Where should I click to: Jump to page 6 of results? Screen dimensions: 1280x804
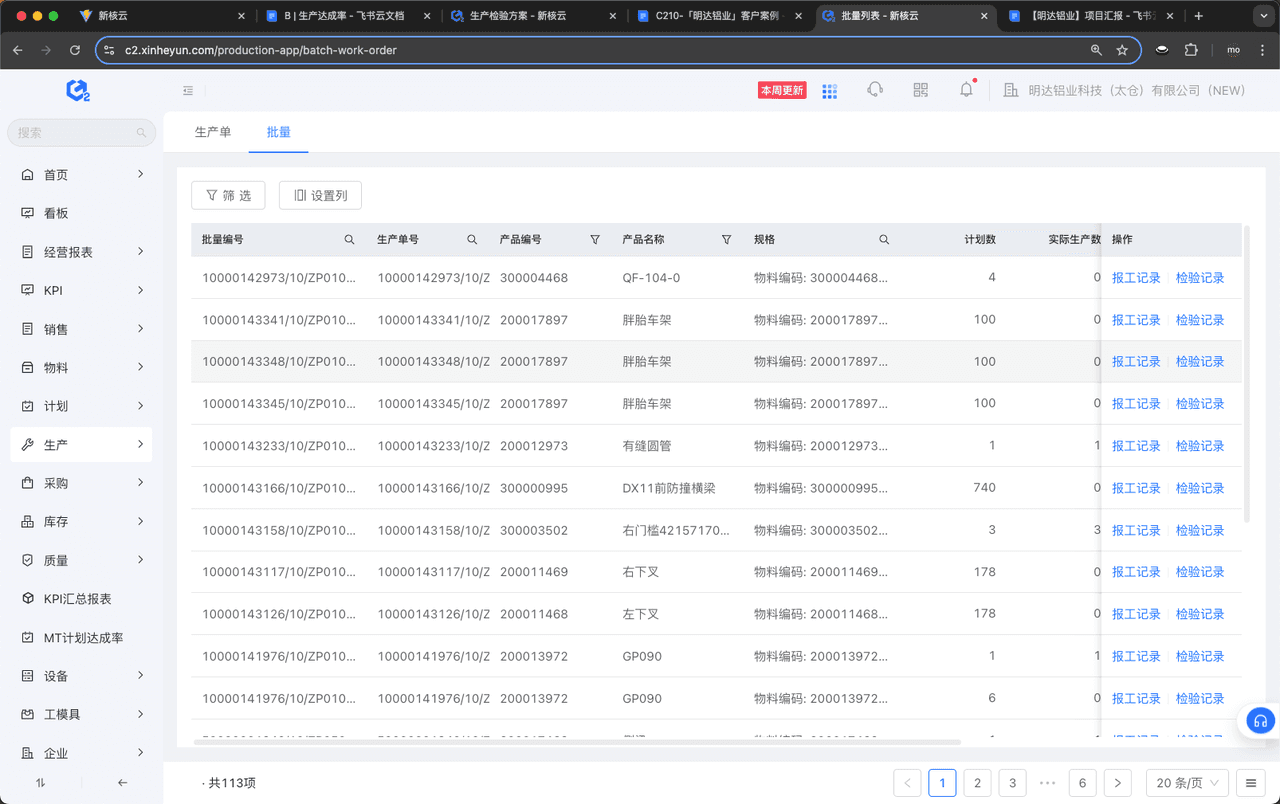click(1082, 783)
